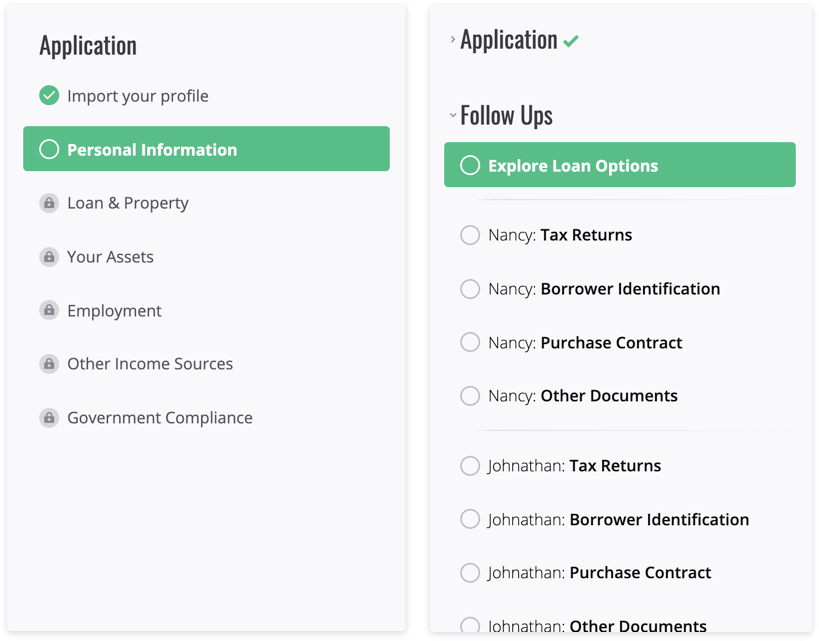Click the lock icon next to Your Assets
819x641 pixels.
point(49,257)
